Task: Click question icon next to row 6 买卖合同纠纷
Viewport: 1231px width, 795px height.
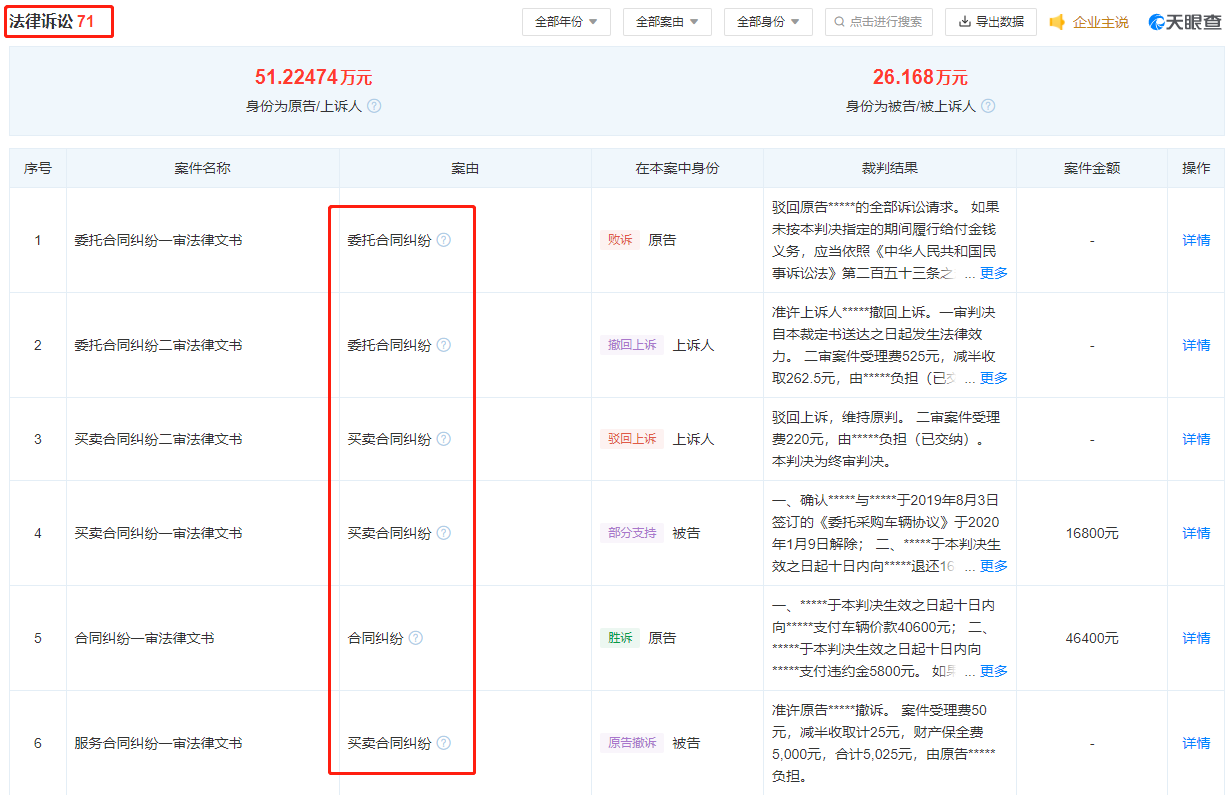Action: 444,743
